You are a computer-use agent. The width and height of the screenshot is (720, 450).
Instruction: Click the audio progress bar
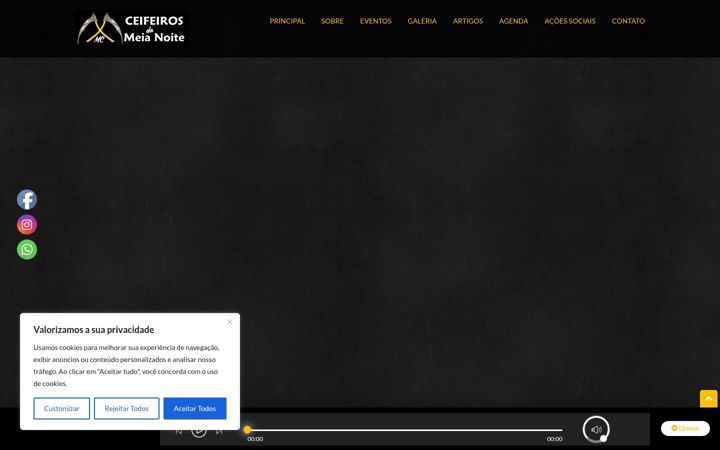pos(405,430)
